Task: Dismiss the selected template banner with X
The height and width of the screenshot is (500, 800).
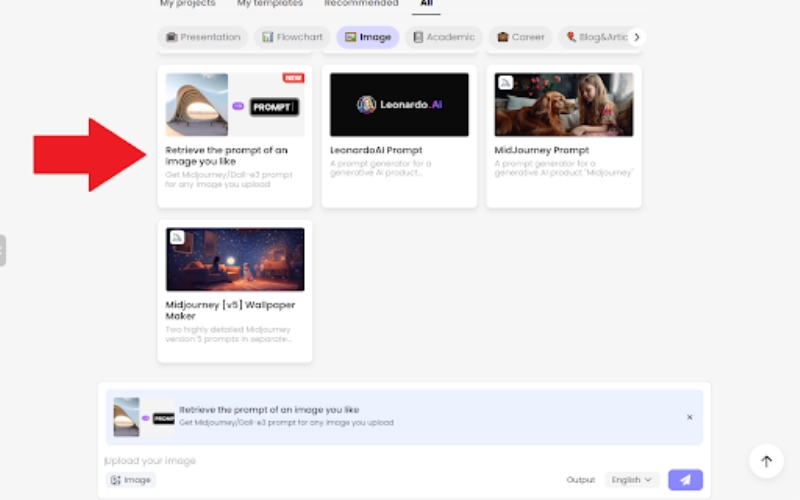Action: point(689,417)
